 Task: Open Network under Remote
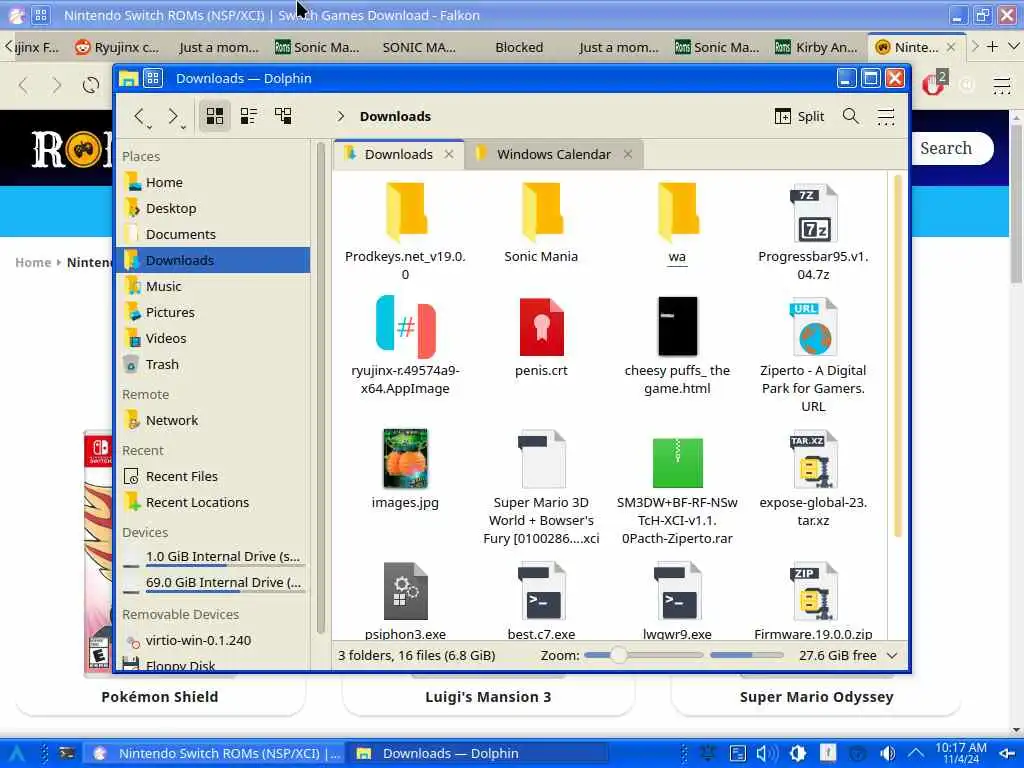click(x=214, y=421)
